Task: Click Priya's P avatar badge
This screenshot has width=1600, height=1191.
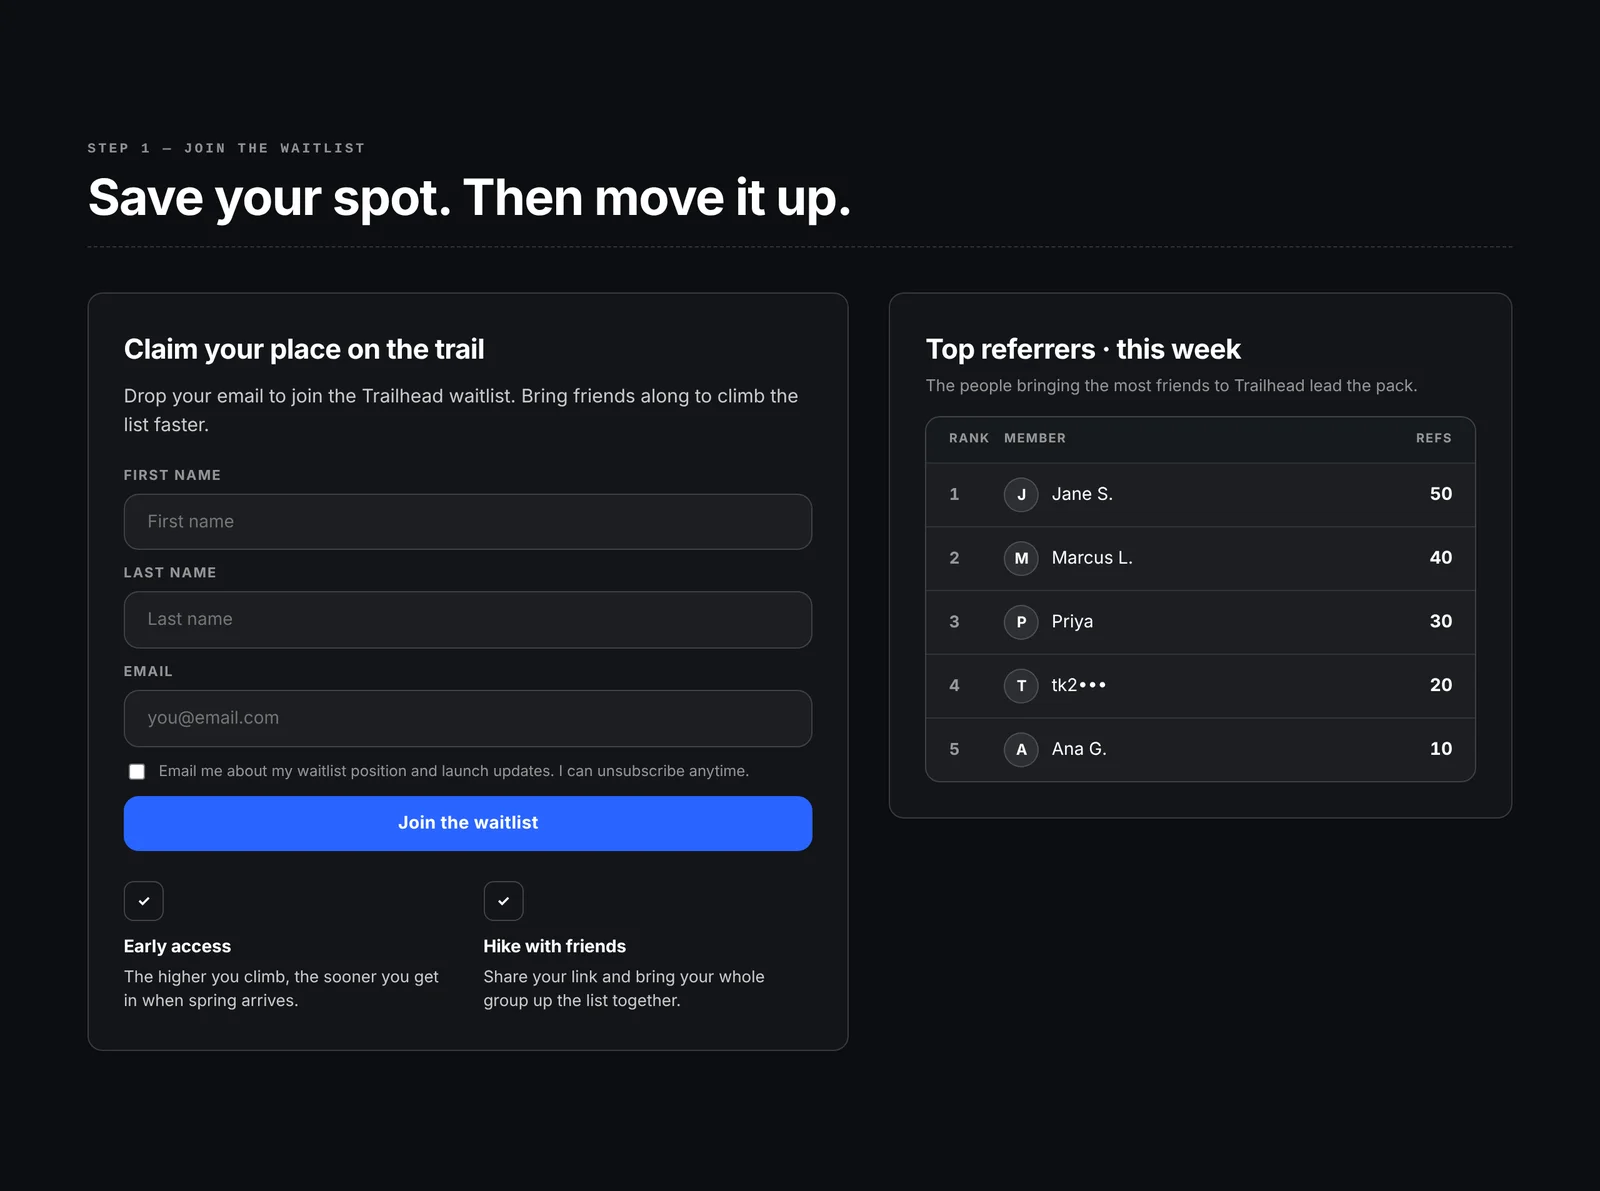Action: (1021, 622)
